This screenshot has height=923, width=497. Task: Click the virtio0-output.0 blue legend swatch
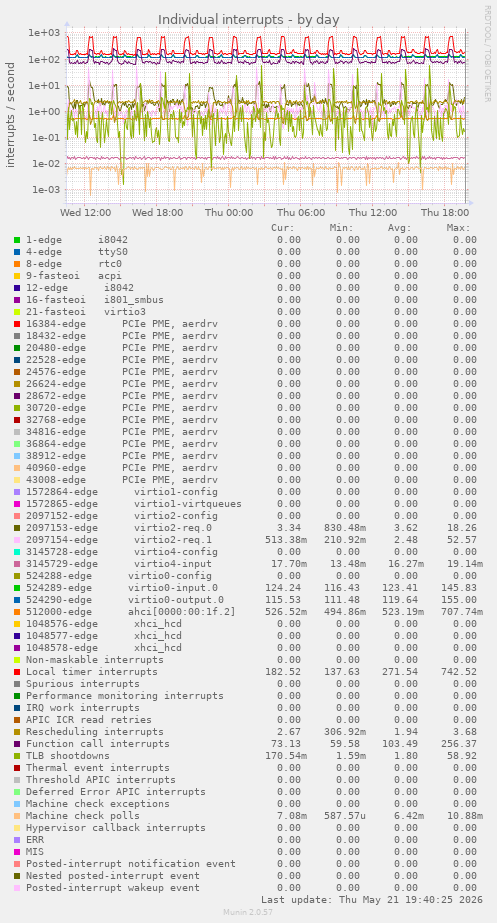point(17,600)
